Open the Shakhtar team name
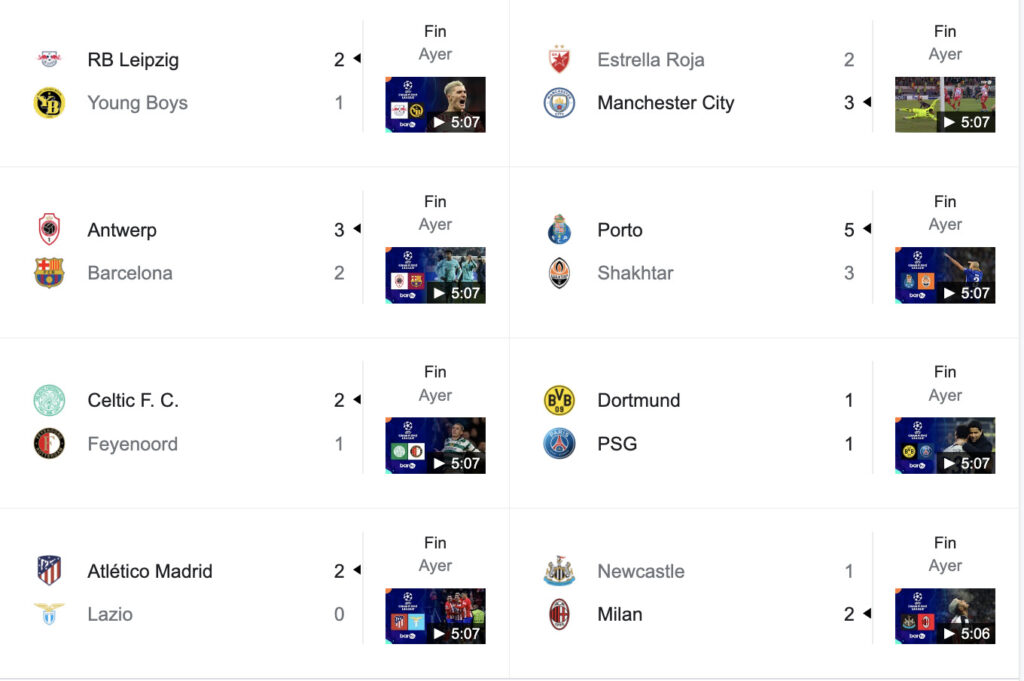The width and height of the screenshot is (1024, 681). pyautogui.click(x=635, y=273)
